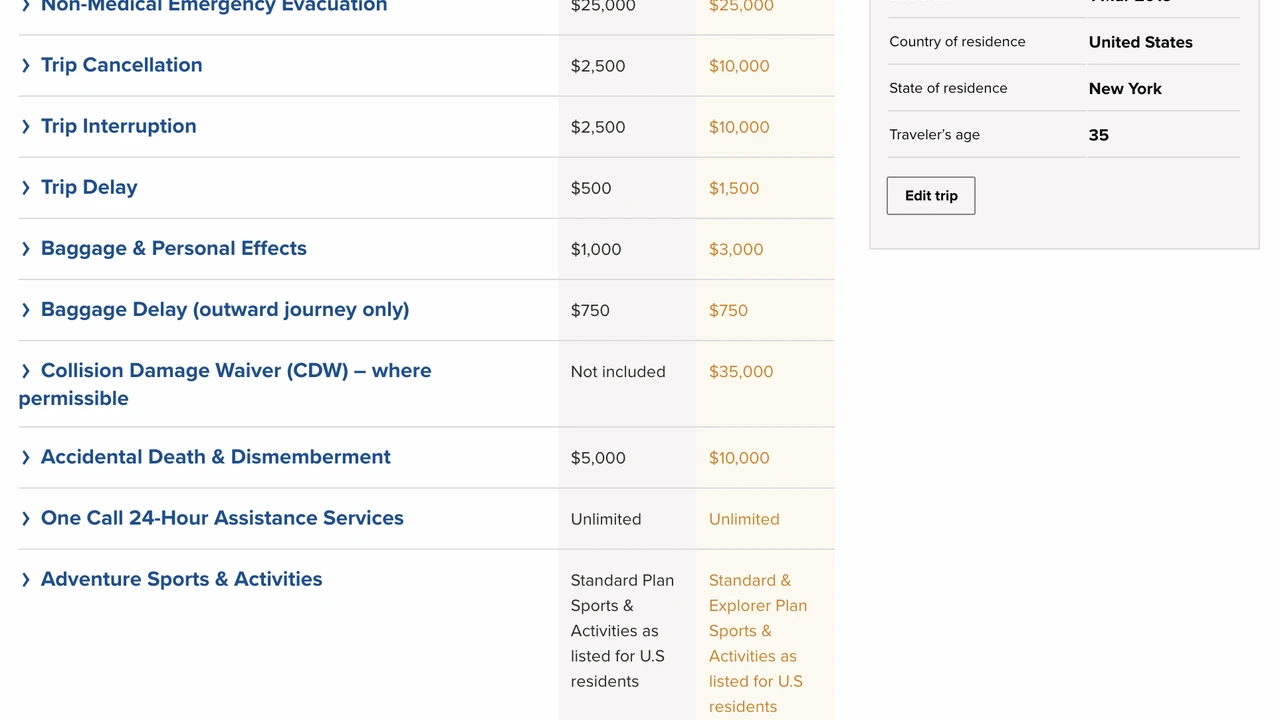This screenshot has width=1280, height=720.
Task: Click Accidental Death & Dismemberment title
Action: point(215,457)
